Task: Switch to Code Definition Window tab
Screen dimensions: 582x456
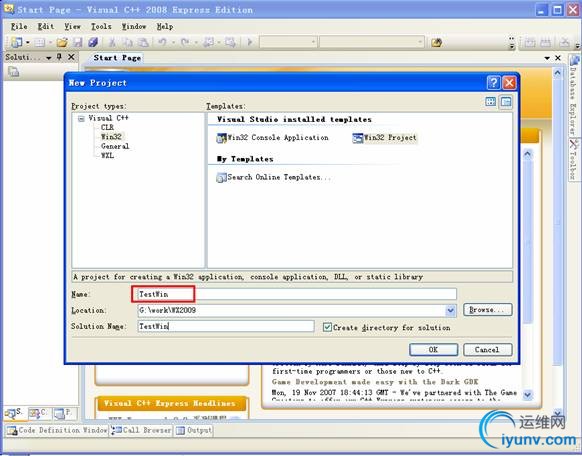Action: point(57,430)
